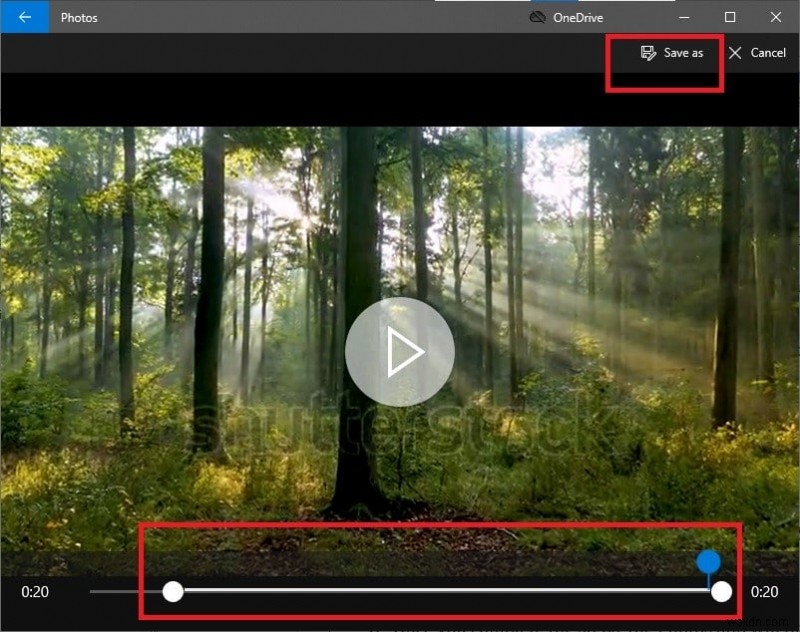This screenshot has height=632, width=800.
Task: Select the left trim handle
Action: pos(173,593)
